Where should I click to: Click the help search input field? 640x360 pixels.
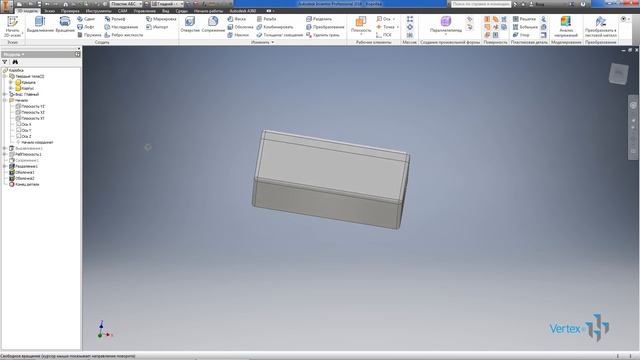[x=481, y=4]
